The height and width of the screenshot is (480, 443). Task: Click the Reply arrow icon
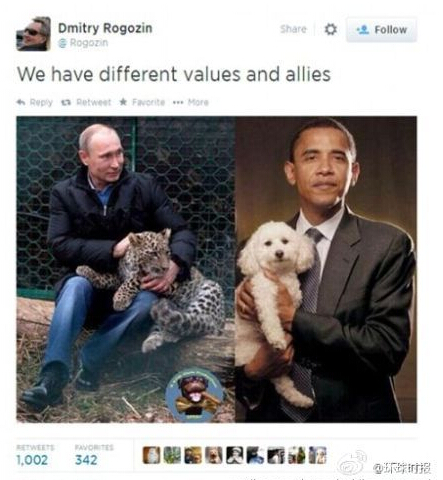[x=21, y=102]
